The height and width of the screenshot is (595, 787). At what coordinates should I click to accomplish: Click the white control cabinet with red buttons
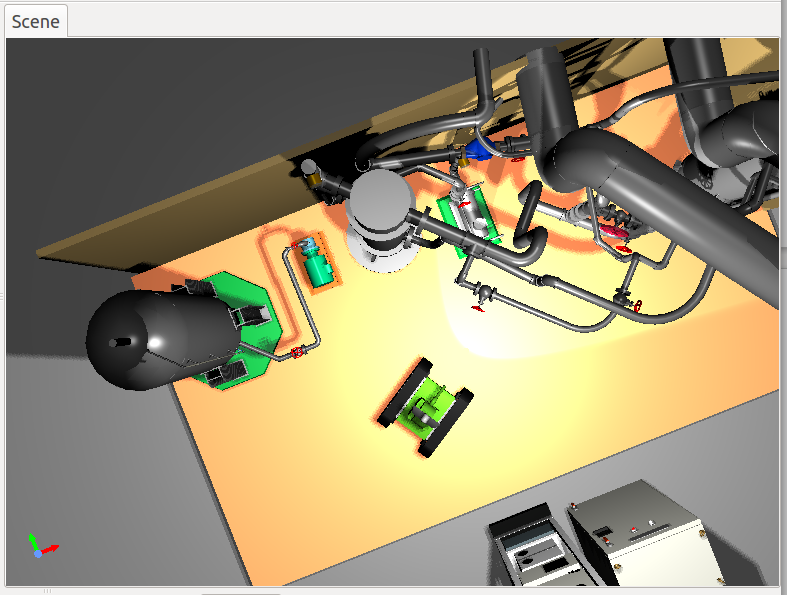point(645,535)
